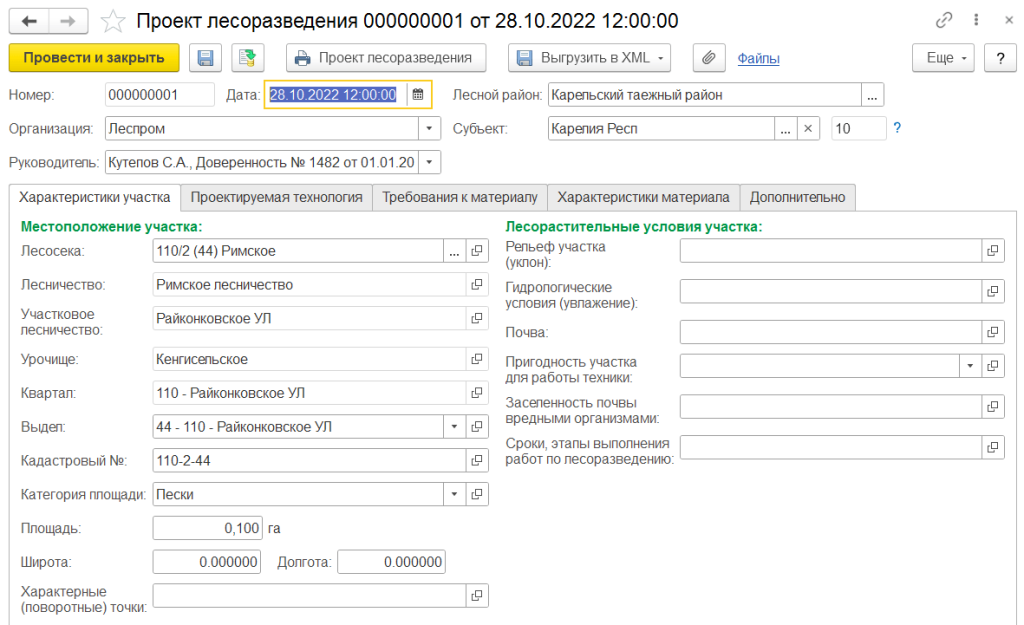Close the document window
This screenshot has height=625, width=1024.
(1009, 20)
